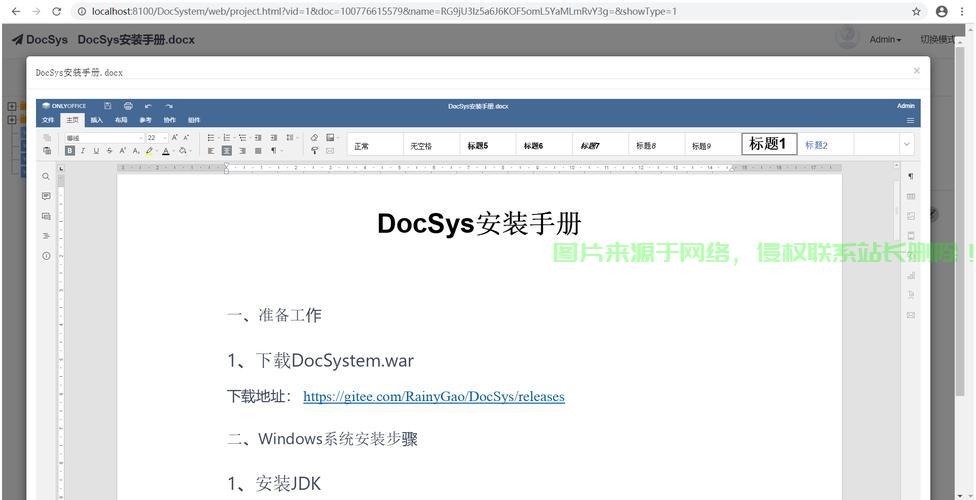This screenshot has height=500, width=976.
Task: Switch to the 参考 tab
Action: (x=145, y=120)
